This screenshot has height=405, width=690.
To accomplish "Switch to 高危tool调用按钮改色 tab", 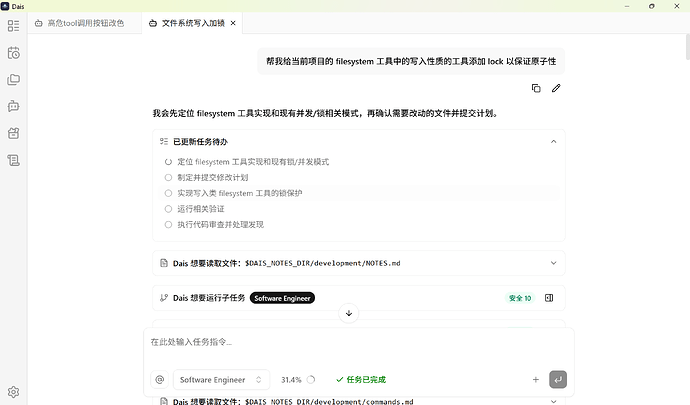I will point(85,23).
